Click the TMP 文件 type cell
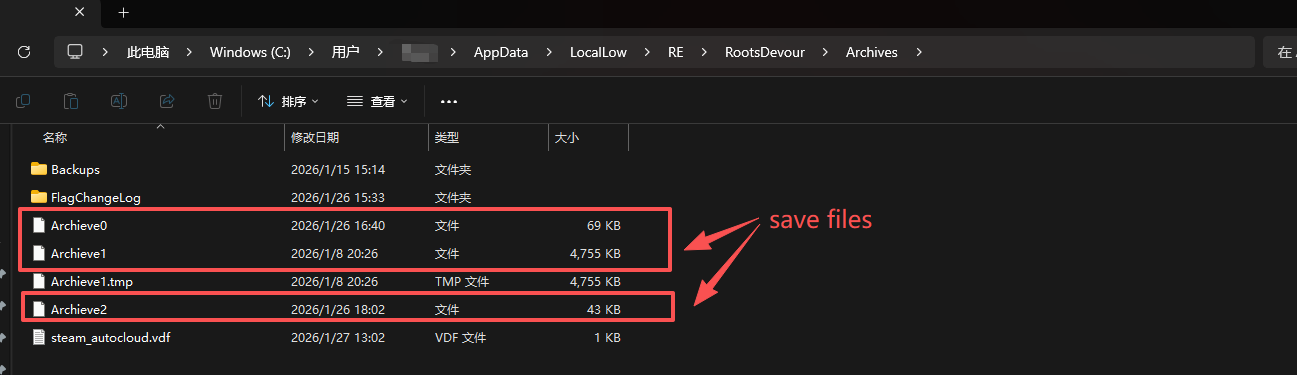 462,282
